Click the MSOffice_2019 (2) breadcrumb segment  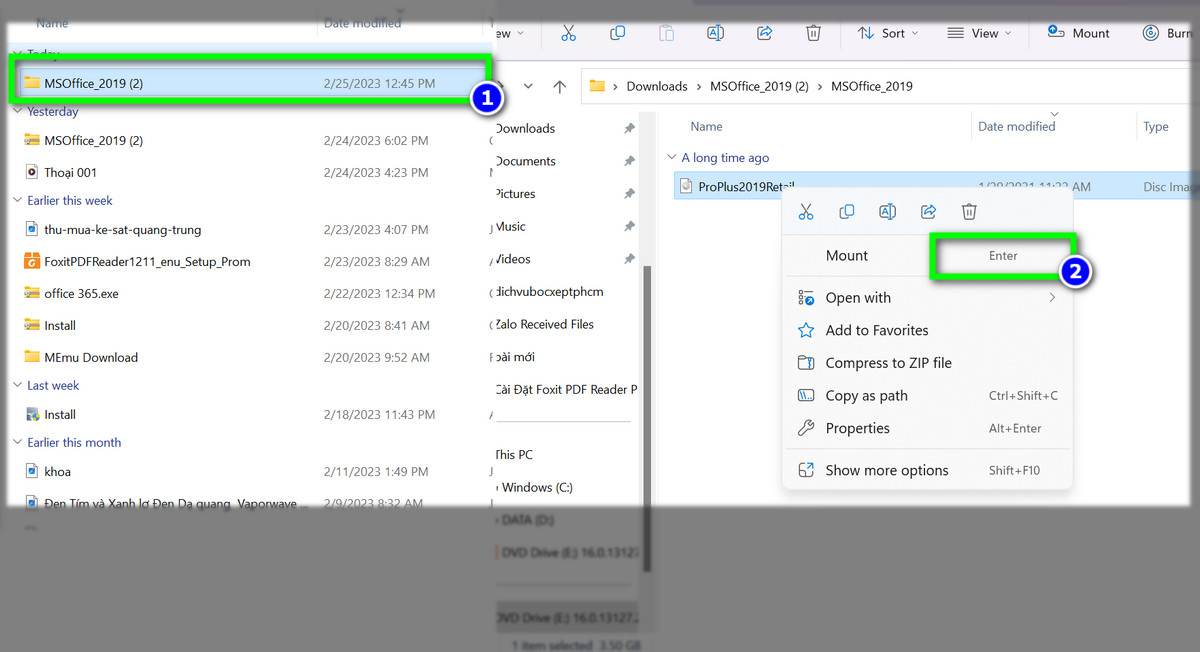click(x=759, y=86)
